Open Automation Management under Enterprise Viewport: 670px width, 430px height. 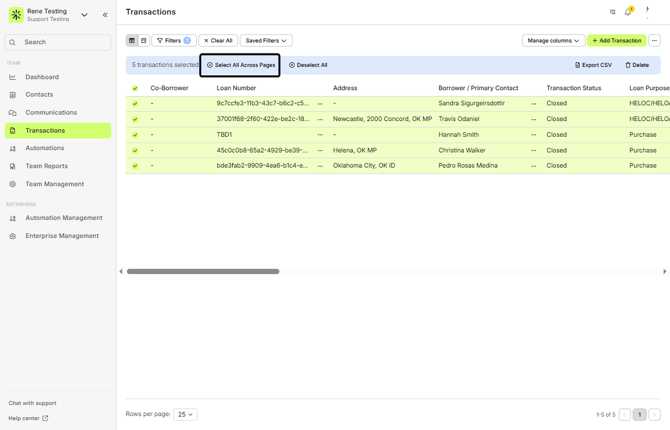point(58,218)
